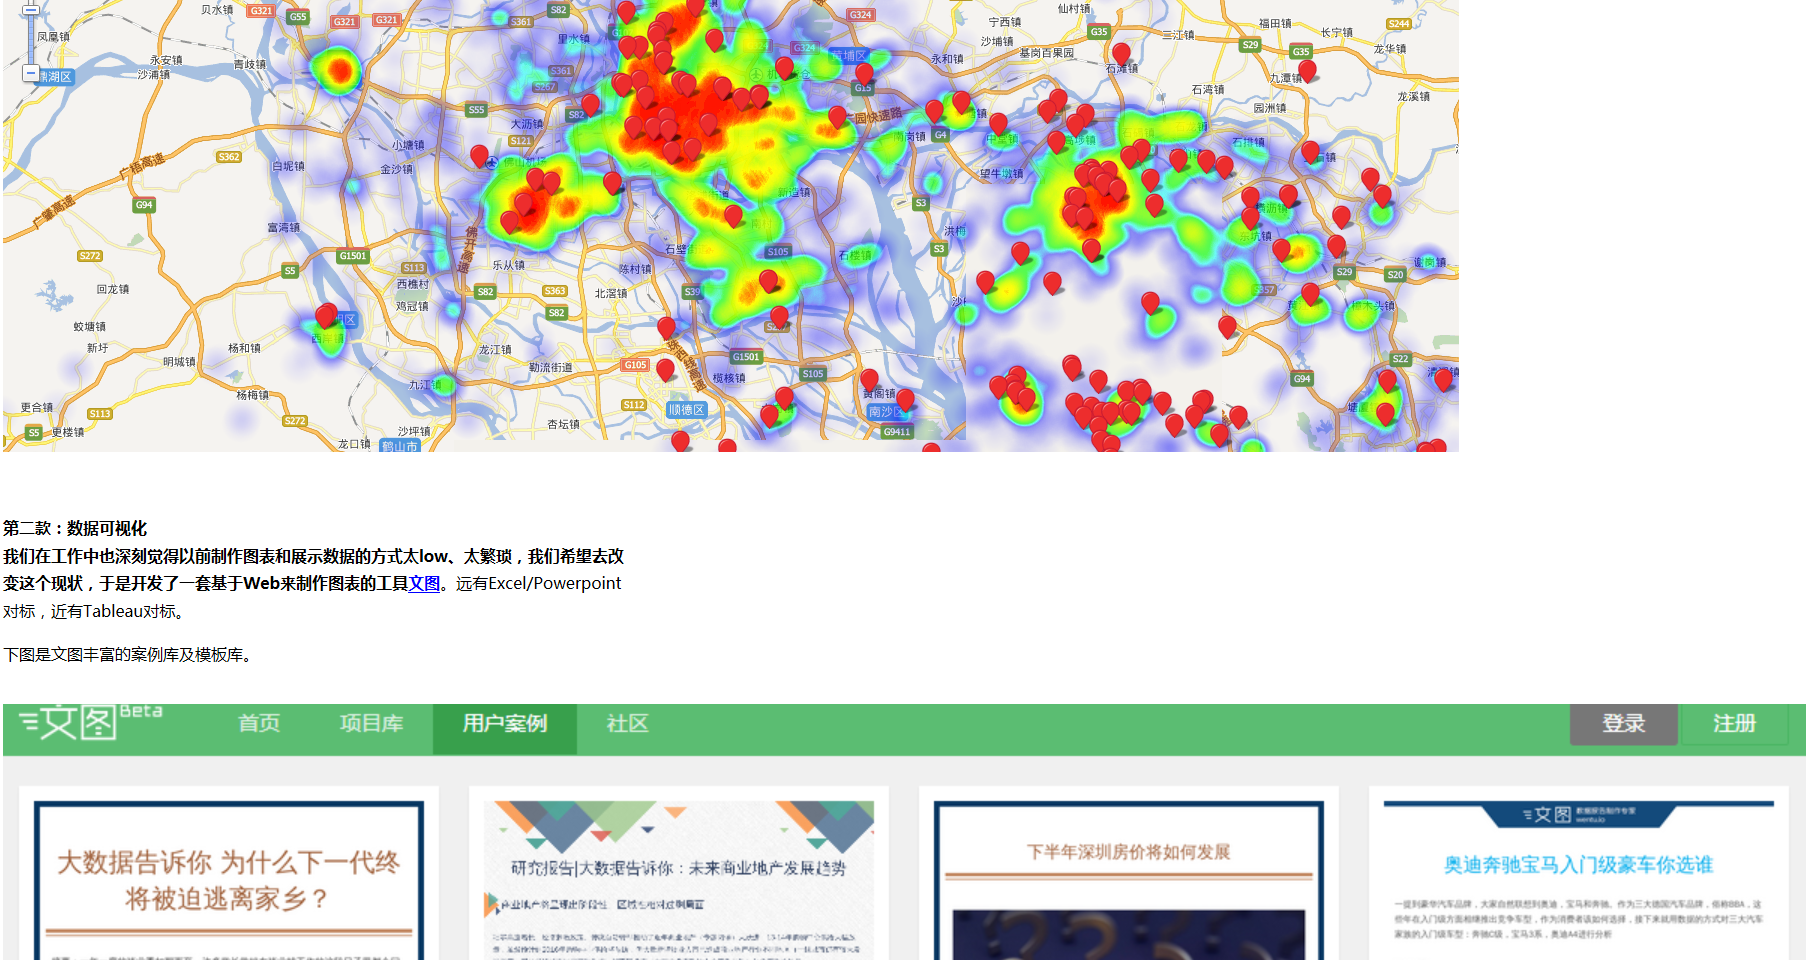
Task: Click the 注册 button
Action: click(x=1734, y=724)
